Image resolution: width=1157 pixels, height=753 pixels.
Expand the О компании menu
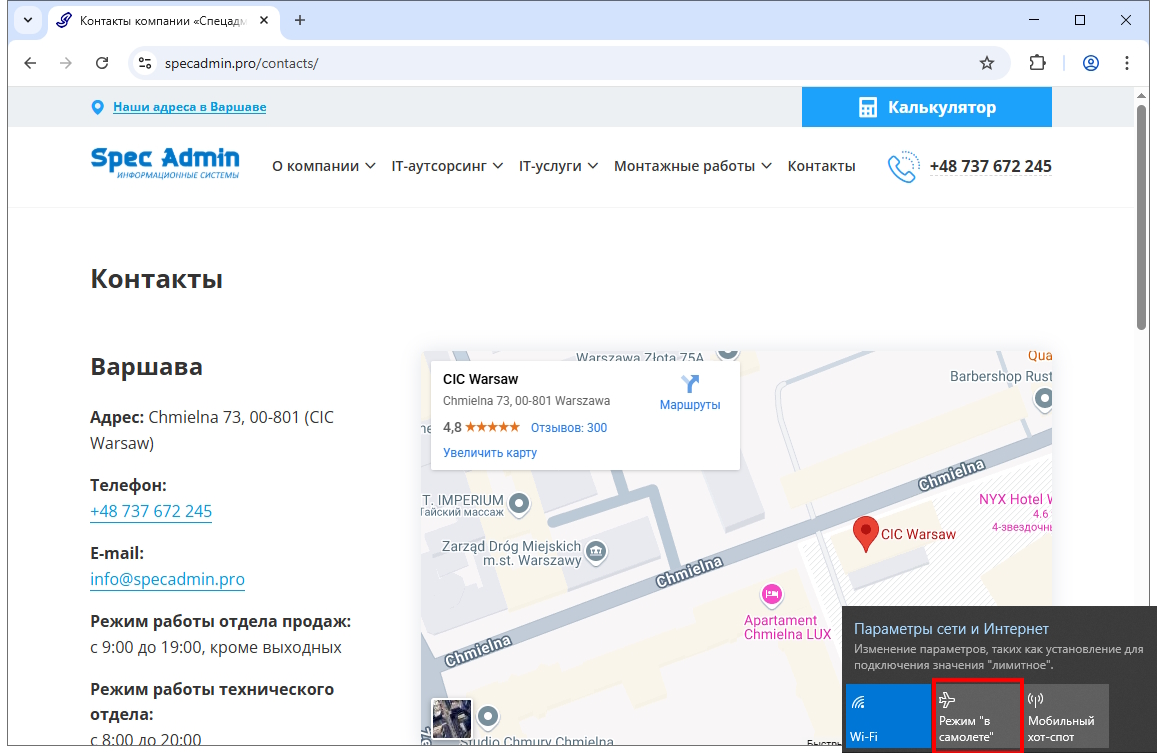pos(324,166)
